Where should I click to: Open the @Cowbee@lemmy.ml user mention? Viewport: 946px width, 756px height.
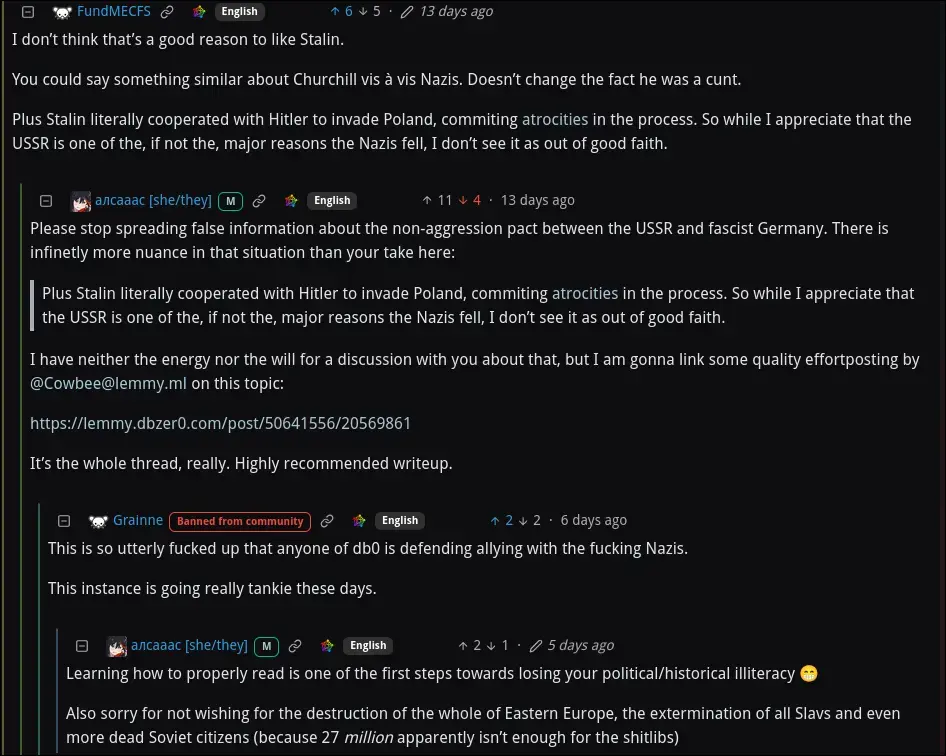[108, 383]
